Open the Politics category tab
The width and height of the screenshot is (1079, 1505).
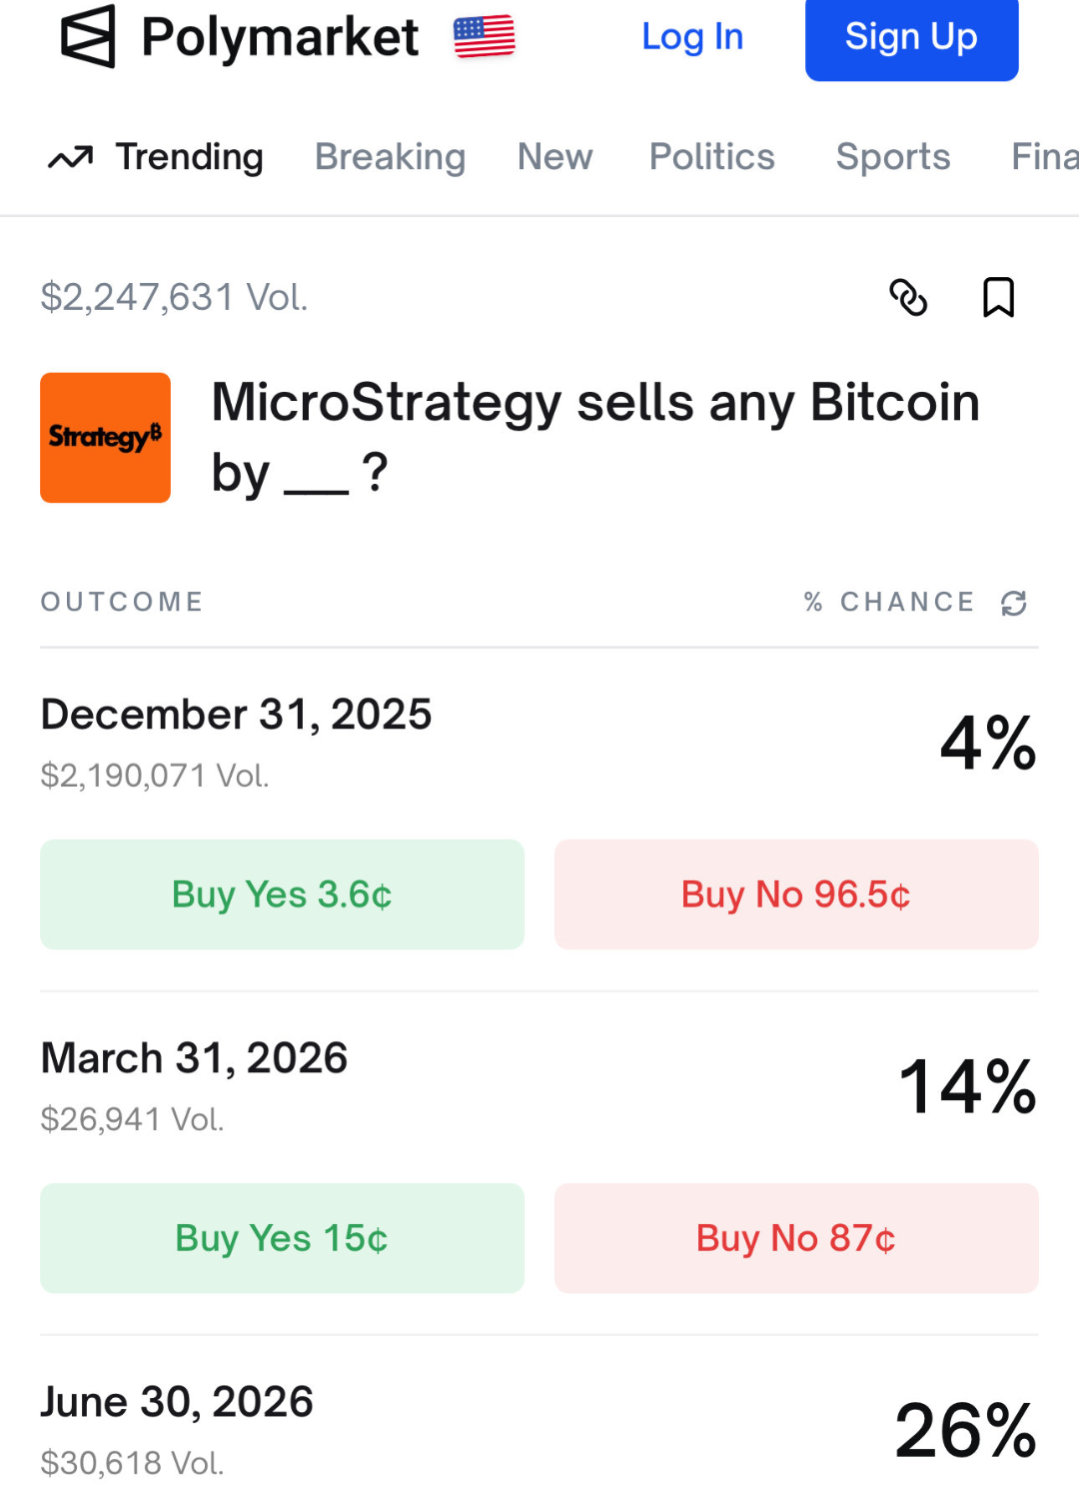(712, 157)
